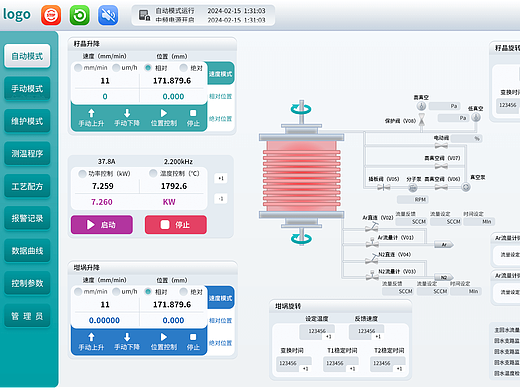Switch to 相对位置 tab in 坩埚升降
Image resolution: width=520 pixels, height=390 pixels.
click(x=220, y=320)
